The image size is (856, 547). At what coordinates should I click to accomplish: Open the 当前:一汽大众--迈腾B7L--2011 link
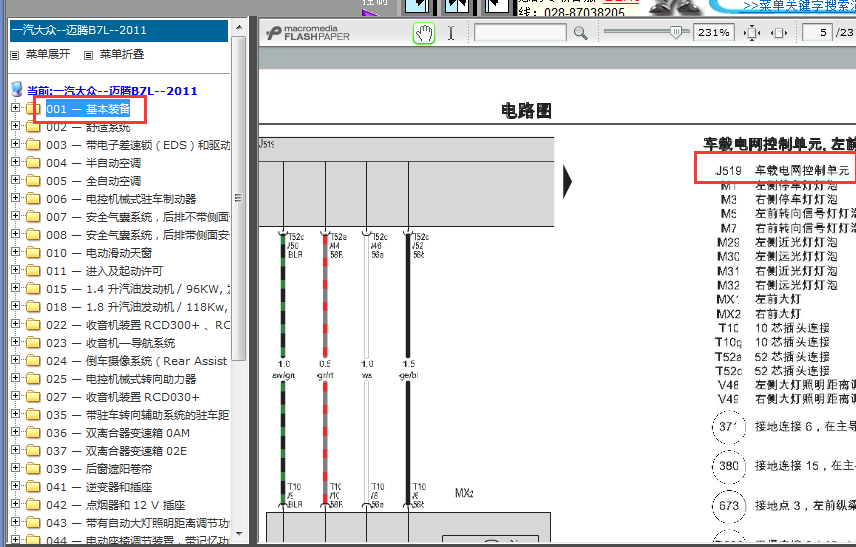tap(112, 91)
